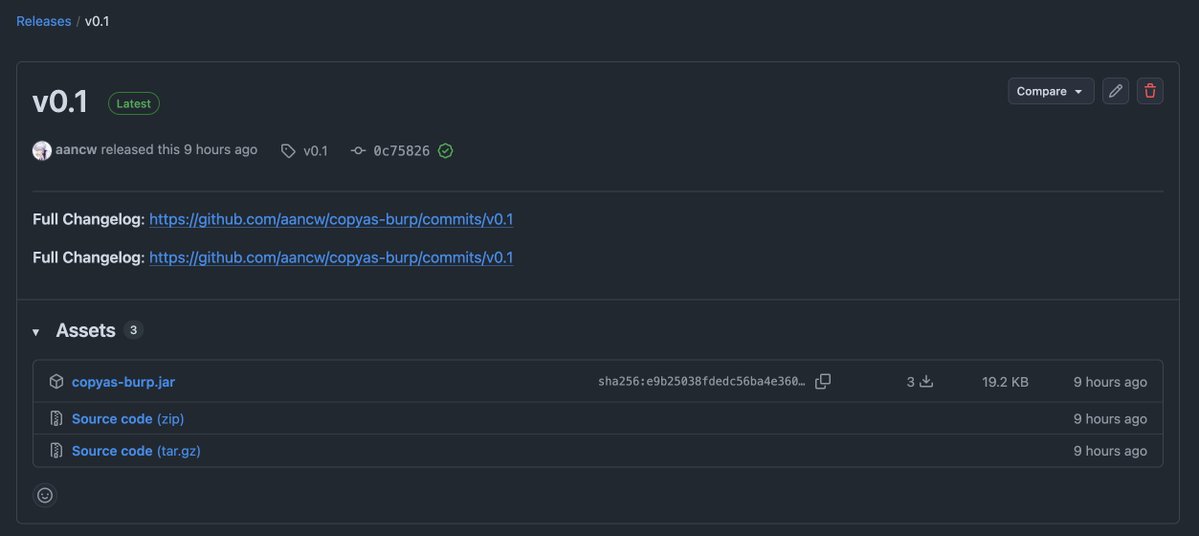Collapse the Assets section triangle

(36, 332)
